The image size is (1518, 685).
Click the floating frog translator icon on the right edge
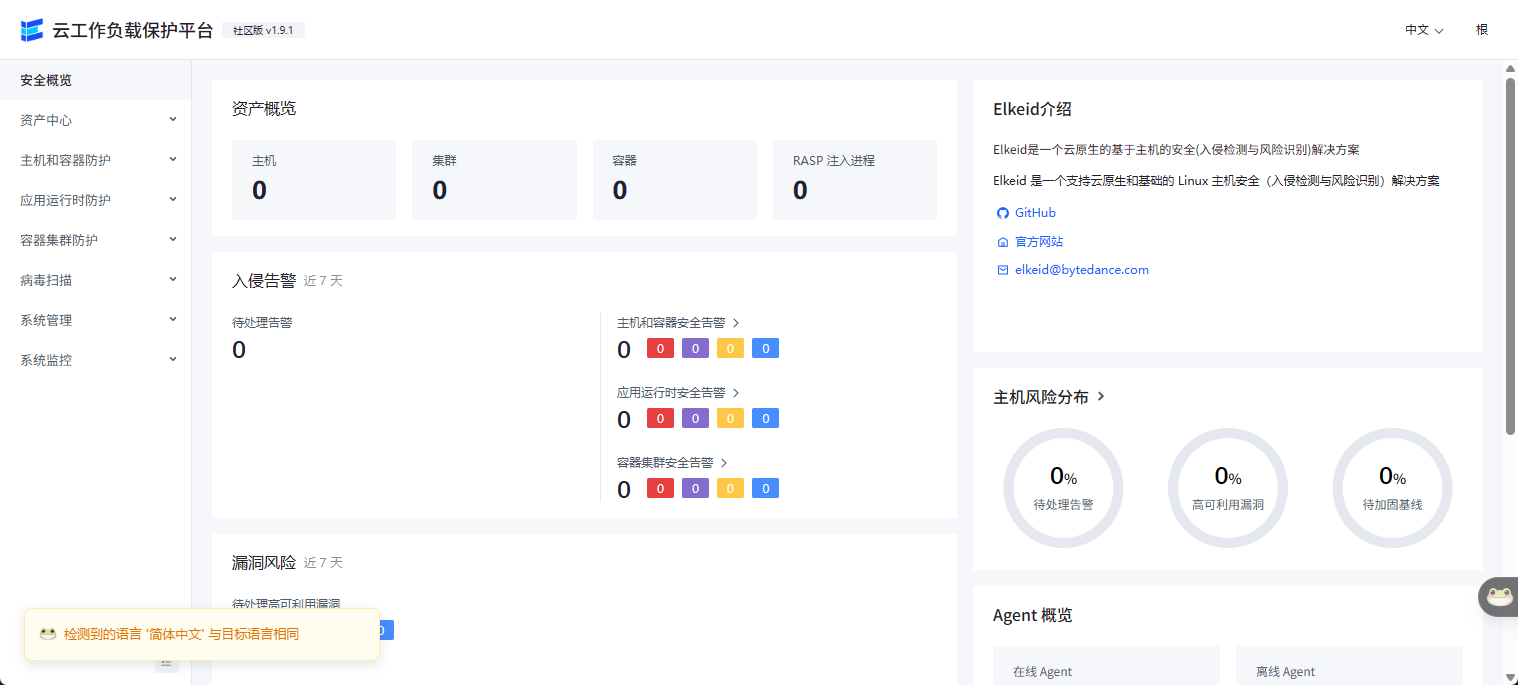click(x=1499, y=597)
